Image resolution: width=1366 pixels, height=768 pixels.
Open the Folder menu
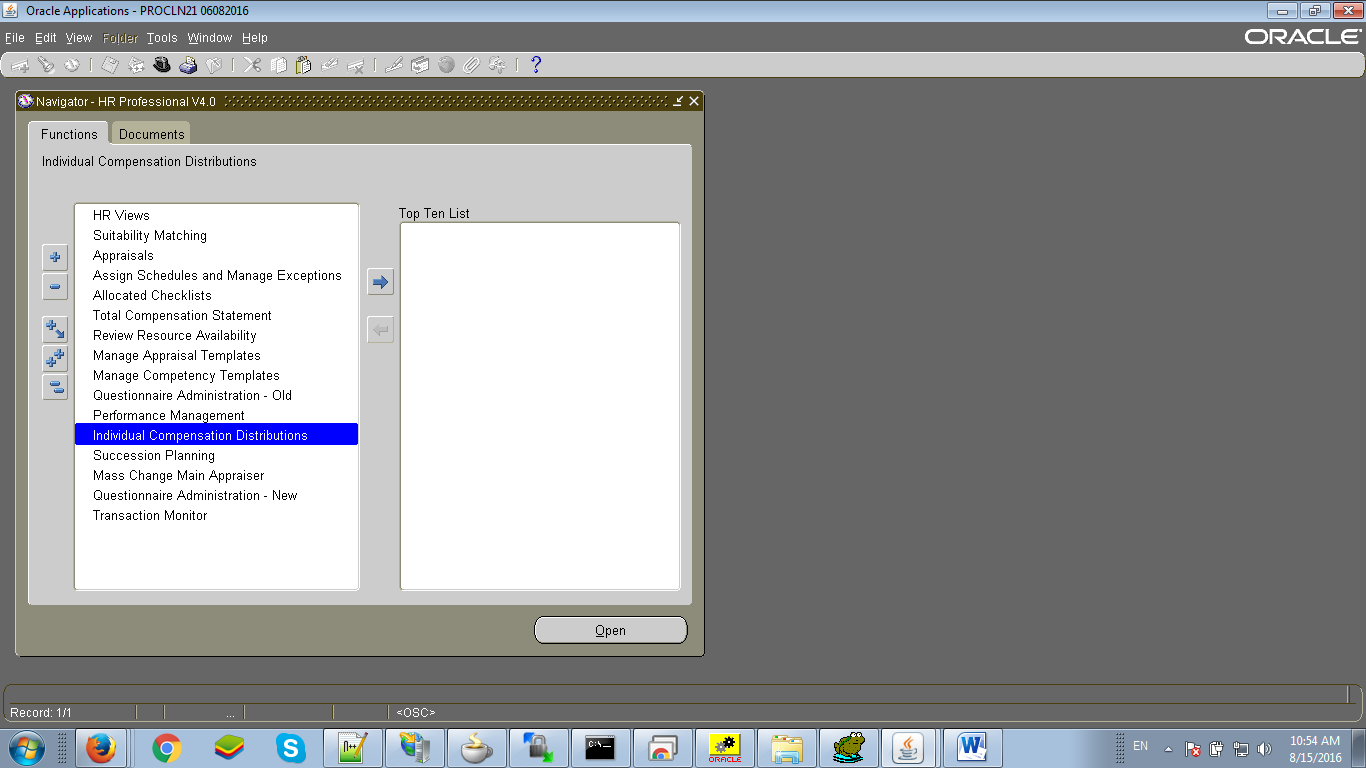pos(120,38)
